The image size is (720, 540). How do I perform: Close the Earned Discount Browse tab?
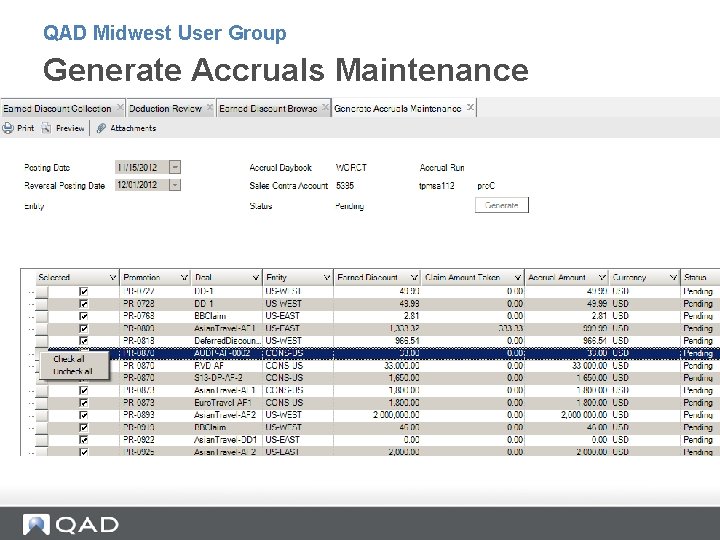[325, 107]
